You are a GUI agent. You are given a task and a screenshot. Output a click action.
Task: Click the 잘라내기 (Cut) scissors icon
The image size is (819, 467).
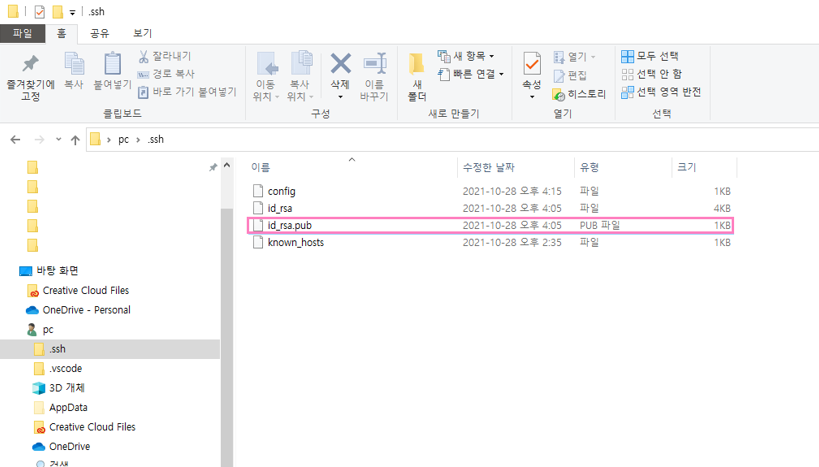pos(165,56)
